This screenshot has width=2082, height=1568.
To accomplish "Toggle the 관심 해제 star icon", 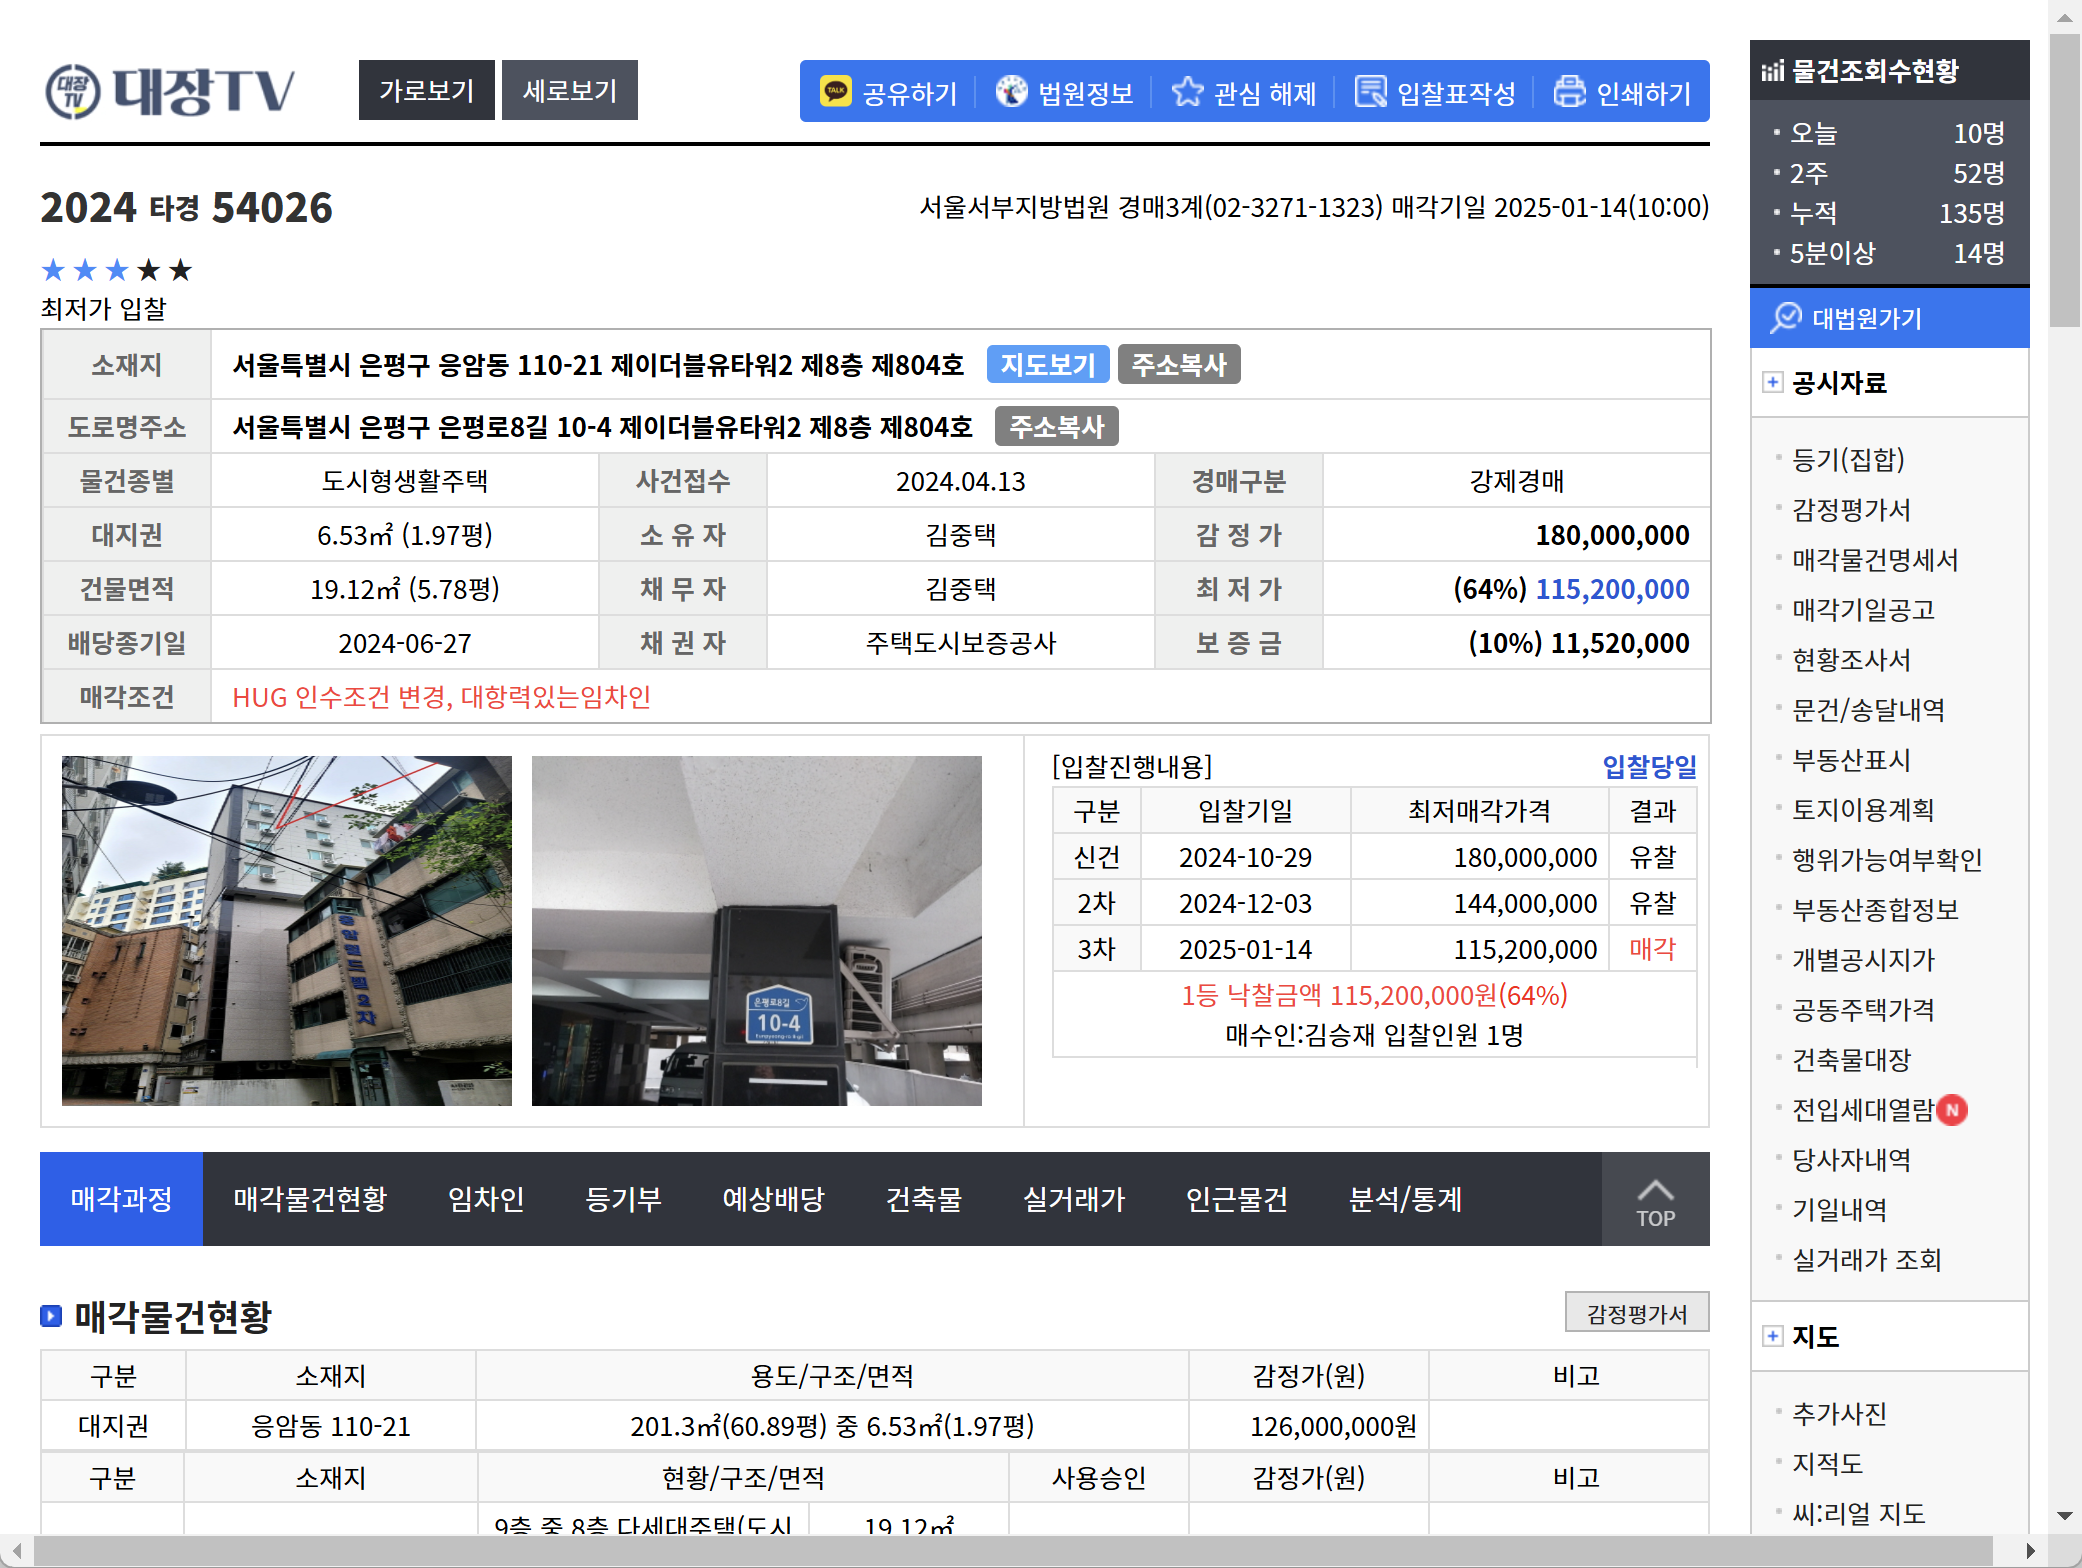I will coord(1187,92).
